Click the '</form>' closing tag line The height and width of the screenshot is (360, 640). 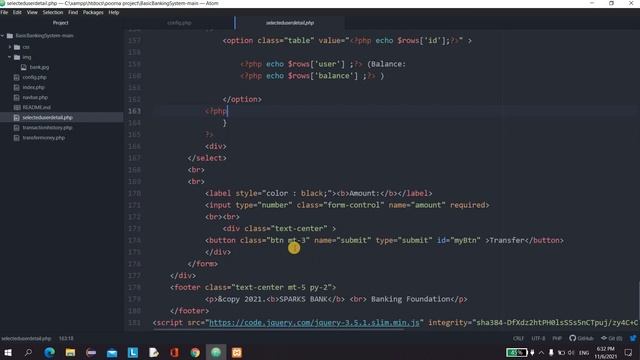point(202,264)
